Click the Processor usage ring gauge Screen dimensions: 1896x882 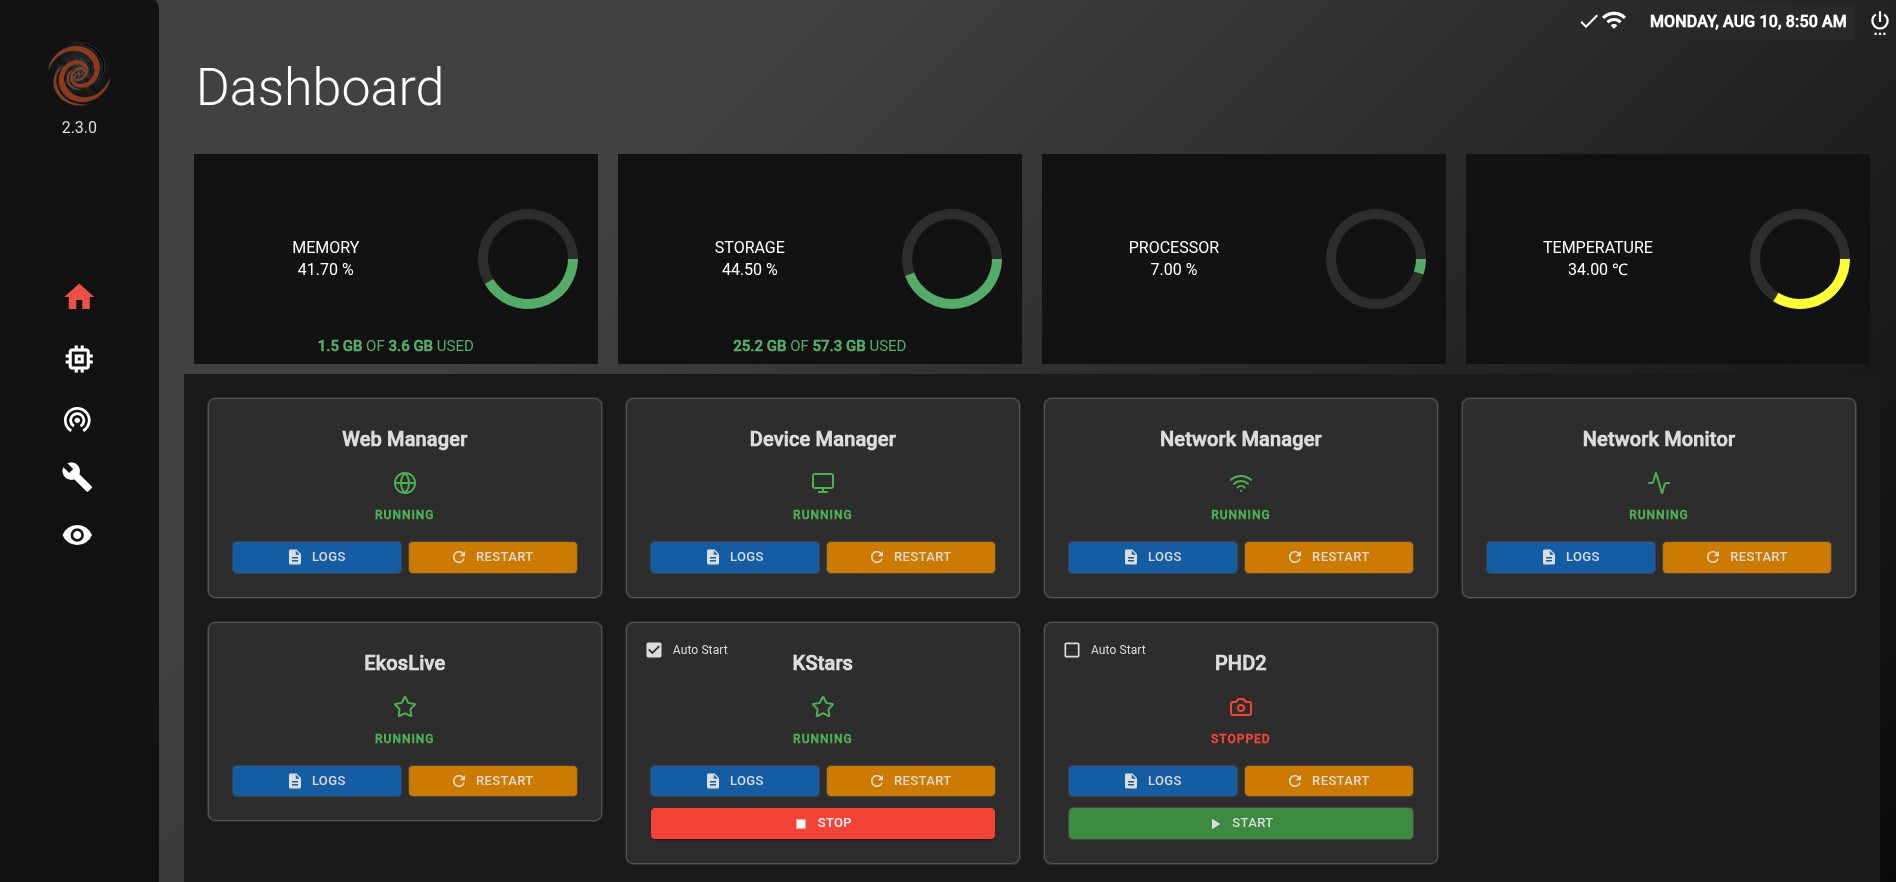click(x=1376, y=259)
